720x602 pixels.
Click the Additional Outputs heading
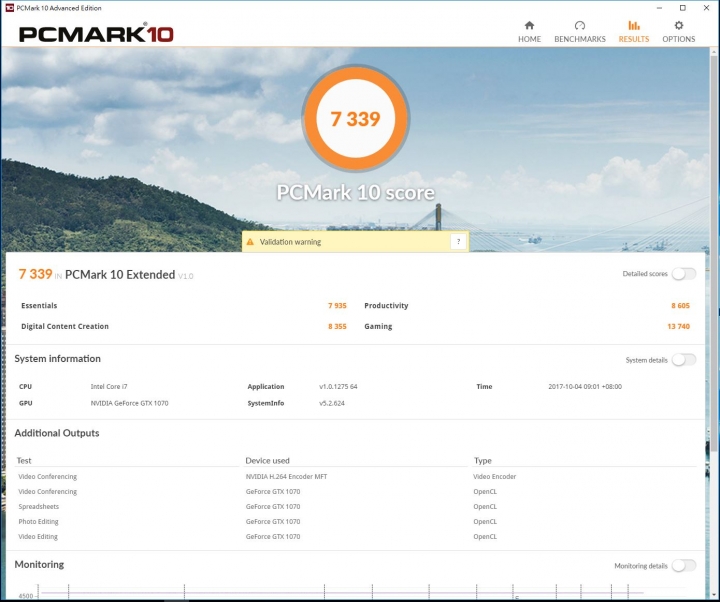click(x=56, y=433)
